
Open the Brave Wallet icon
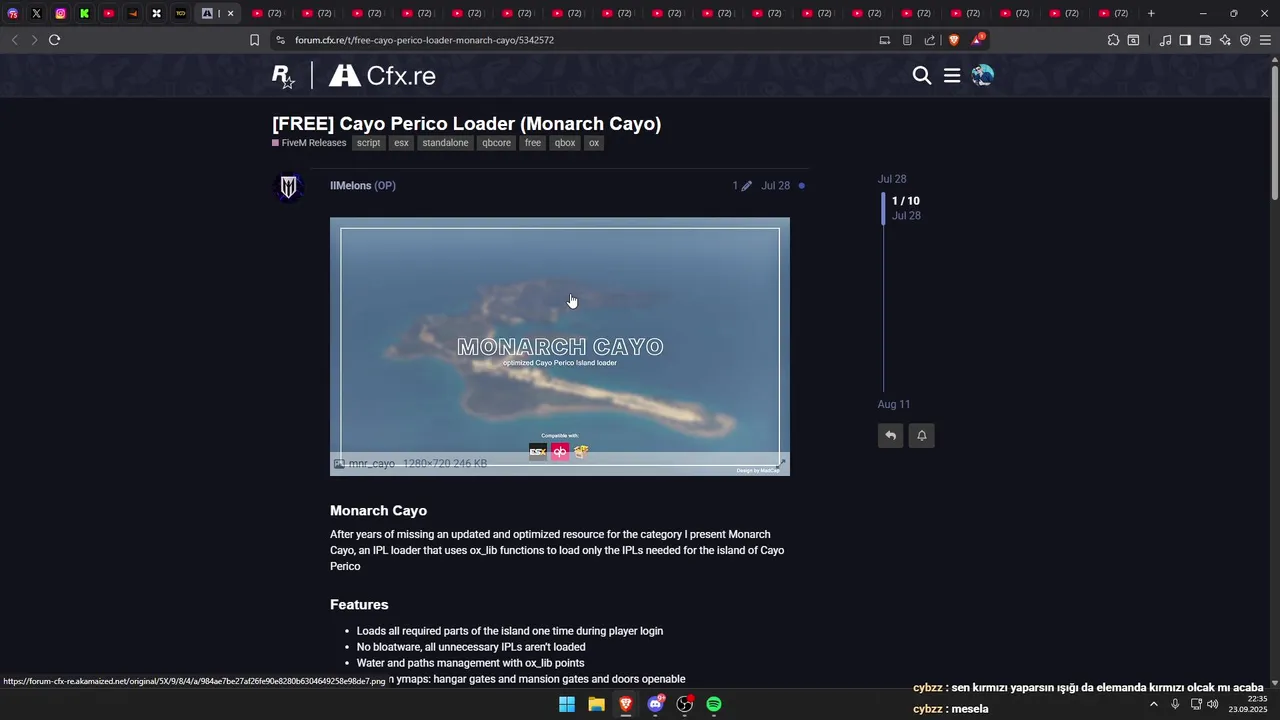(x=1205, y=40)
